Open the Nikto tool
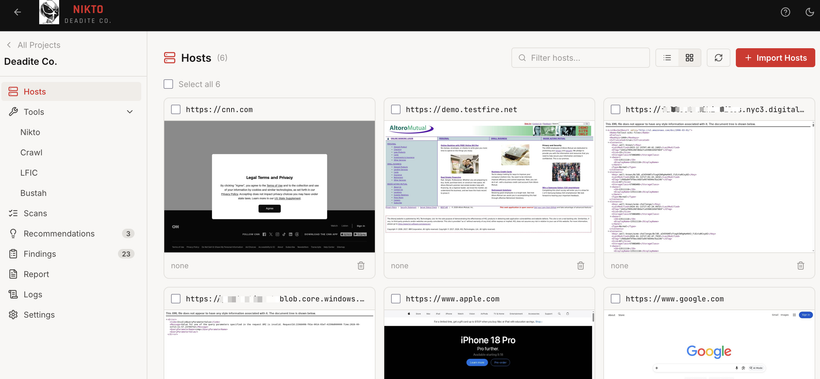Viewport: 820px width, 379px height. pyautogui.click(x=30, y=132)
